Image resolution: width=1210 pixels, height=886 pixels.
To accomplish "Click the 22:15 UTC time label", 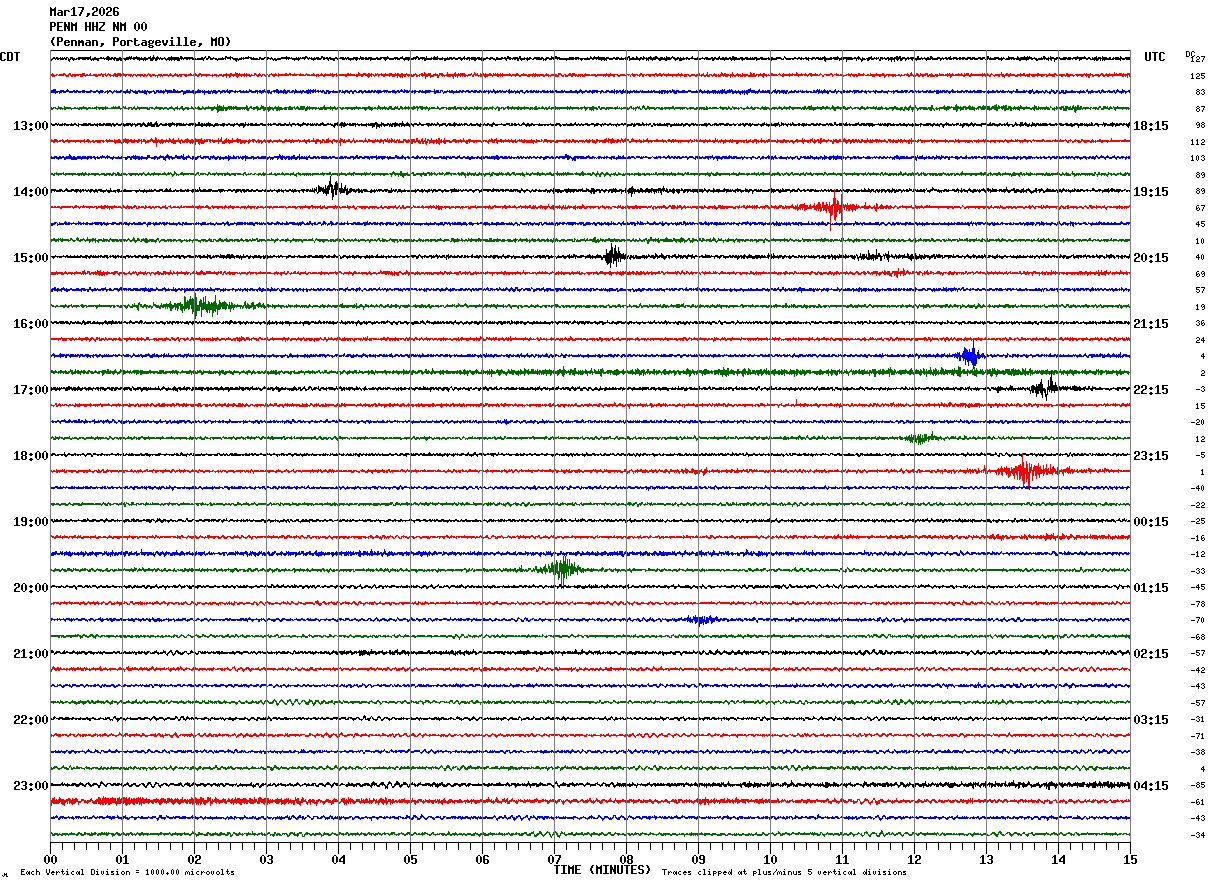I will point(1152,390).
